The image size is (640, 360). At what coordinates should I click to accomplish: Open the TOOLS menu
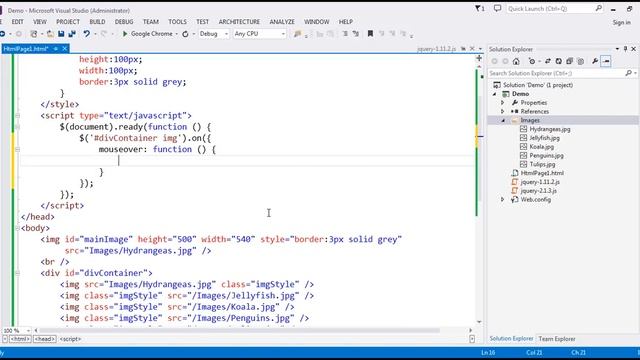177,22
